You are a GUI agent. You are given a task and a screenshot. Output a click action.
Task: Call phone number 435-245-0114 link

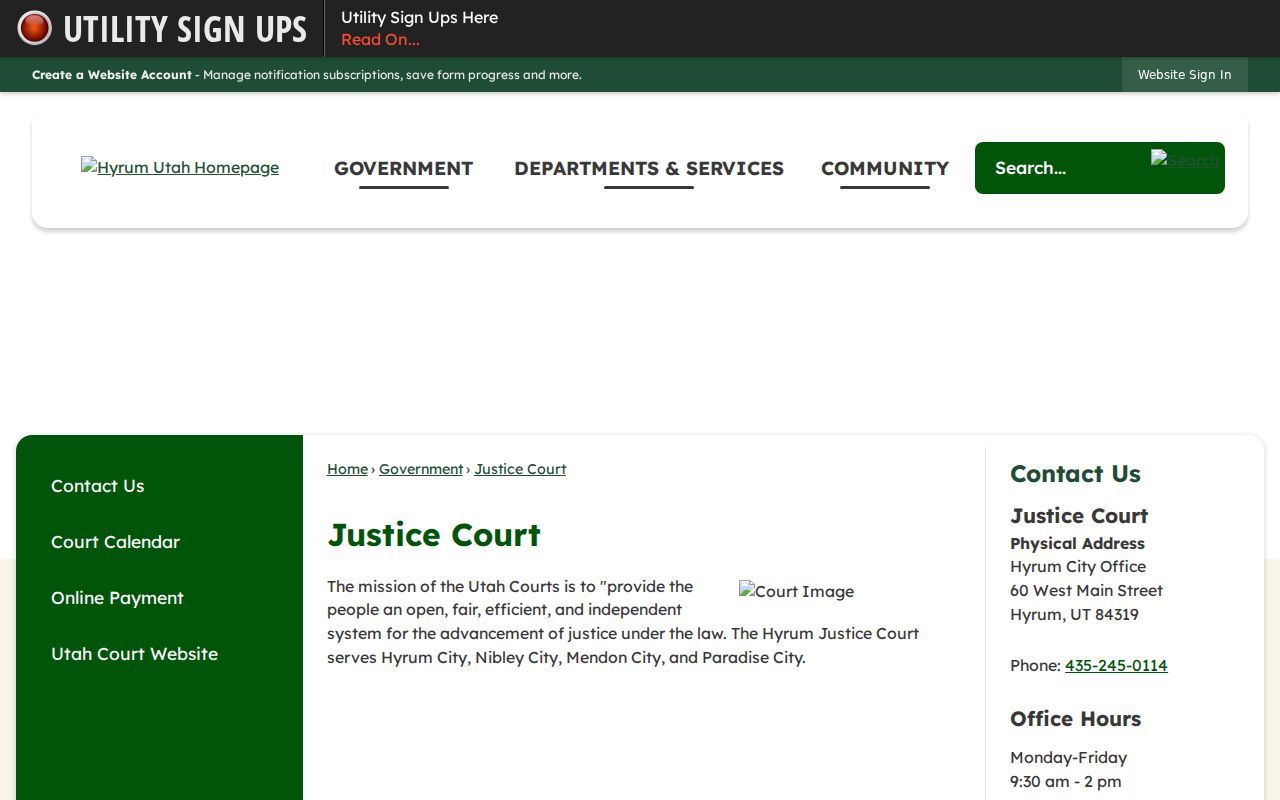pyautogui.click(x=1116, y=665)
